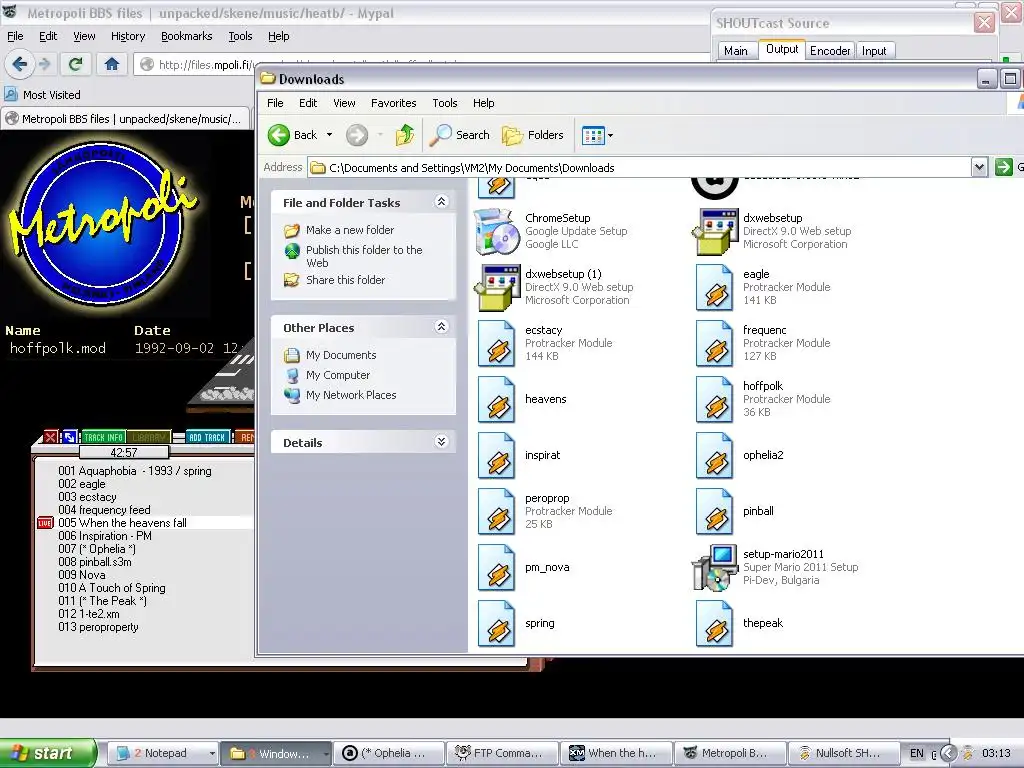This screenshot has width=1024, height=768.
Task: Click the Back arrow in Downloads window
Action: (x=279, y=135)
